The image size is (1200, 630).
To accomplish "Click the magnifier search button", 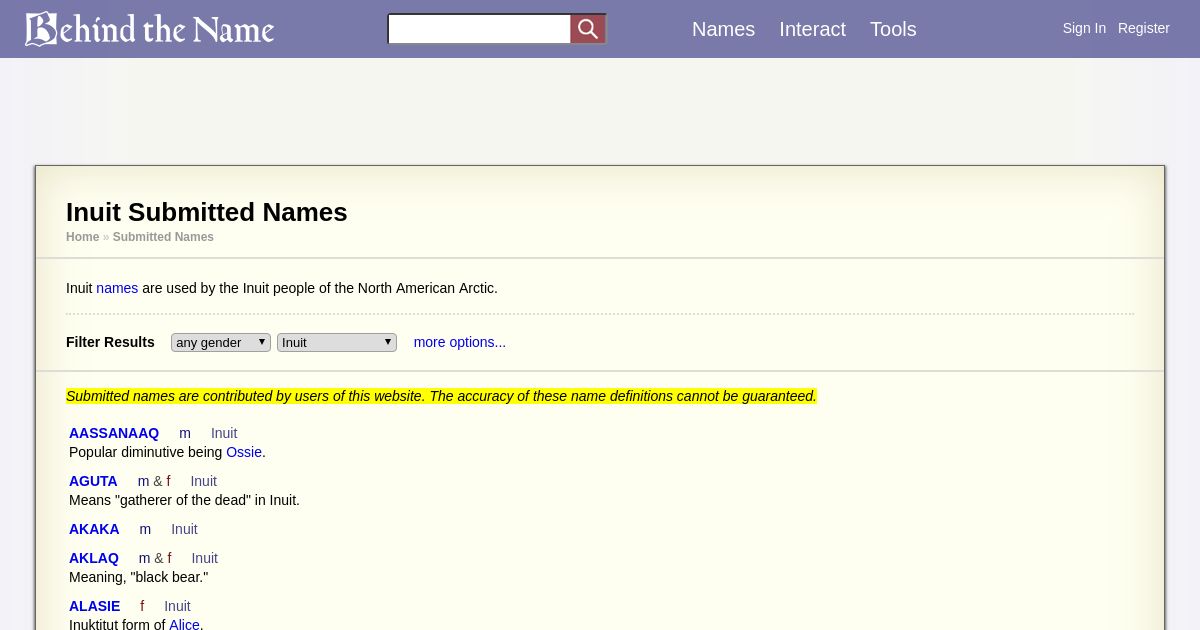I will pyautogui.click(x=588, y=29).
